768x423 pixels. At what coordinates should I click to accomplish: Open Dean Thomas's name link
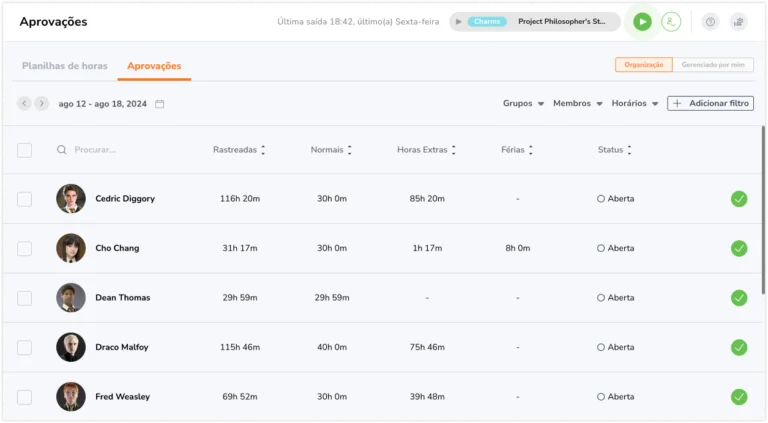(x=122, y=298)
